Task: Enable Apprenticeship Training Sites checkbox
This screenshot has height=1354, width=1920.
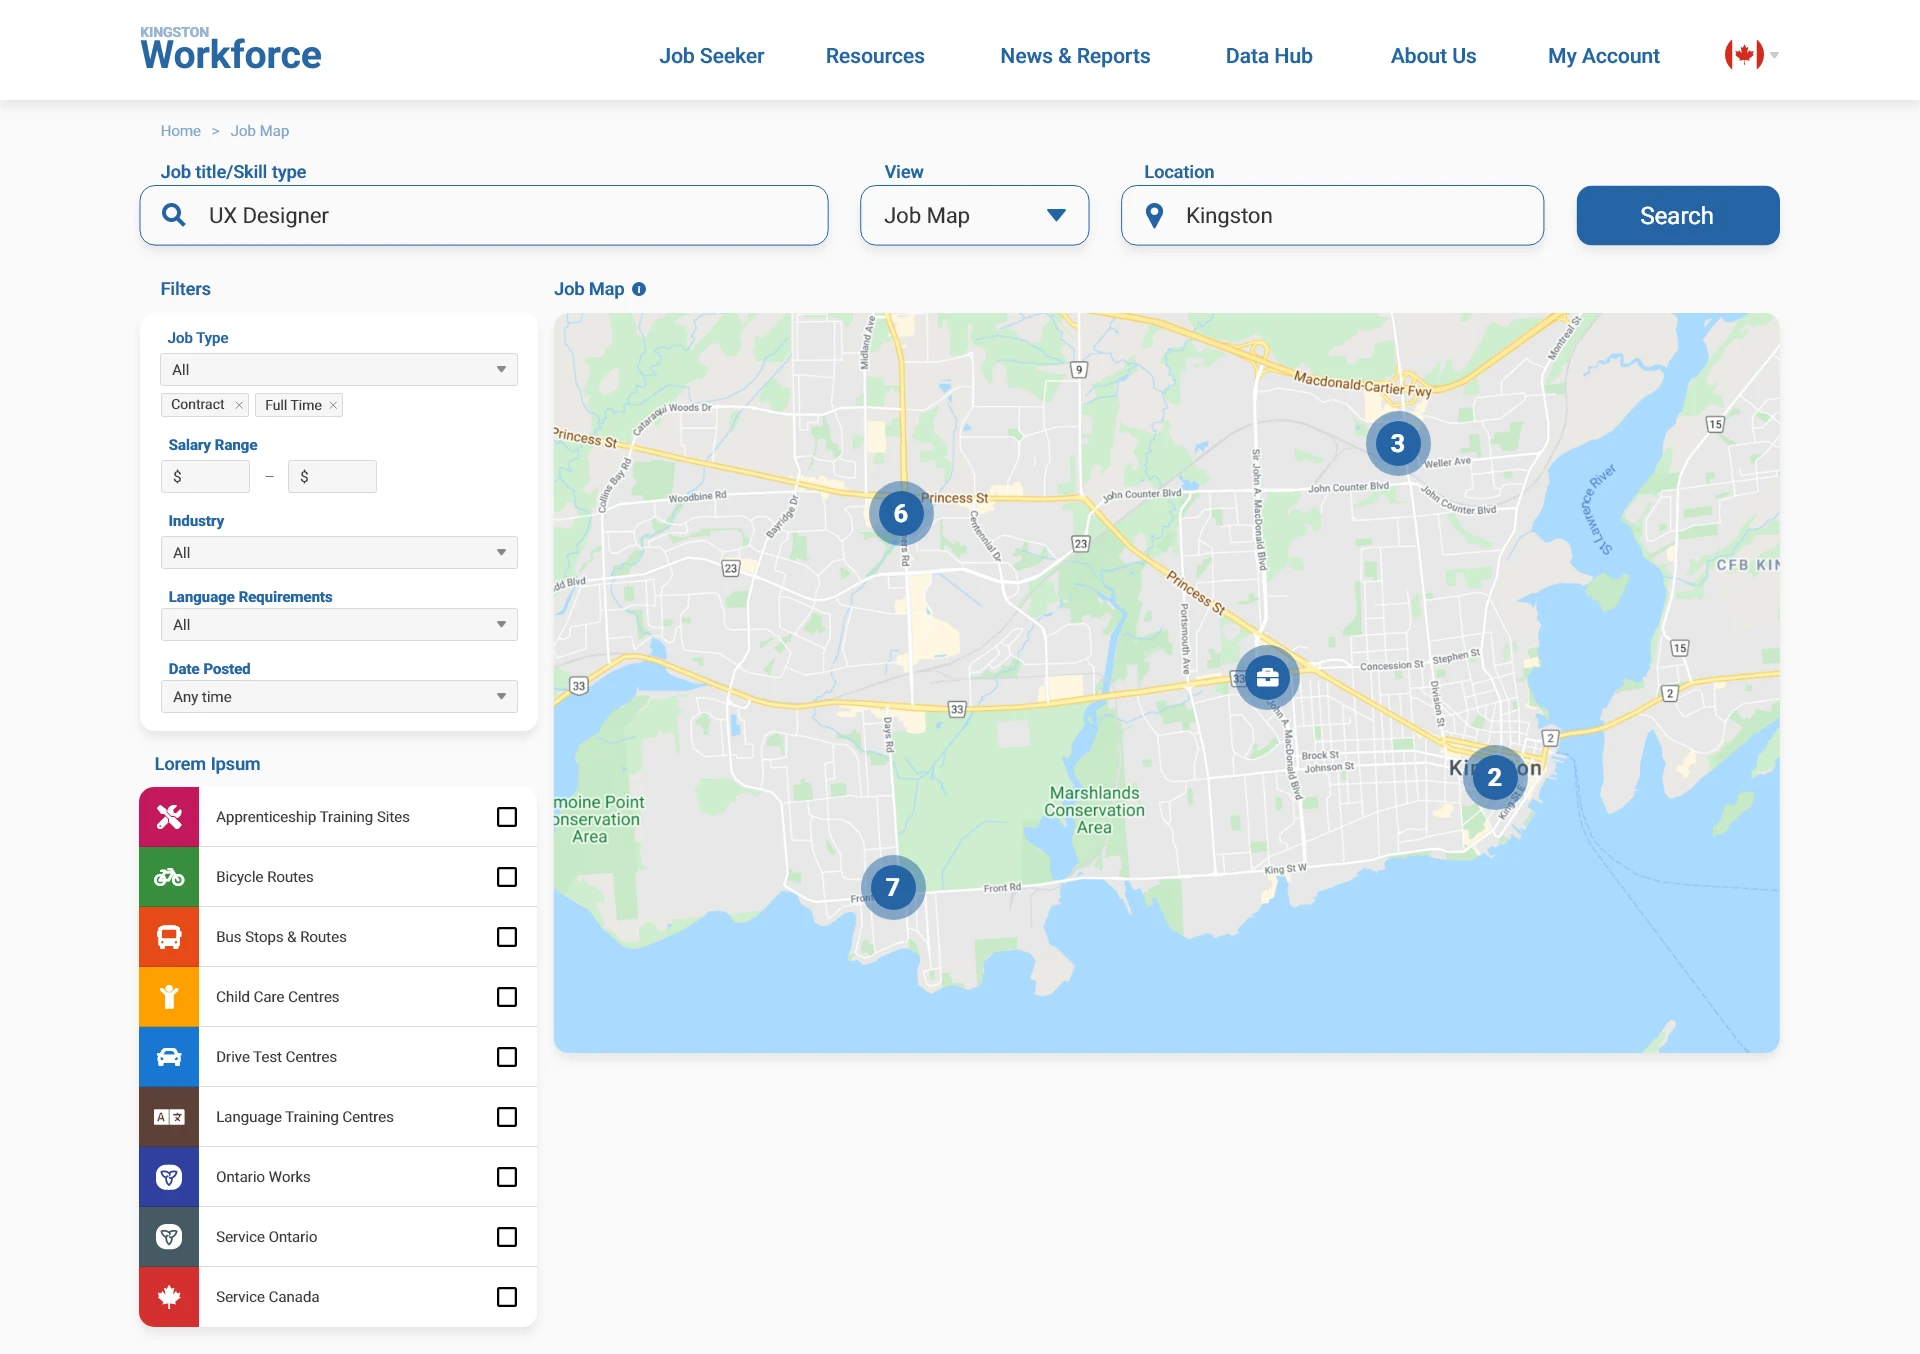Action: pos(507,817)
